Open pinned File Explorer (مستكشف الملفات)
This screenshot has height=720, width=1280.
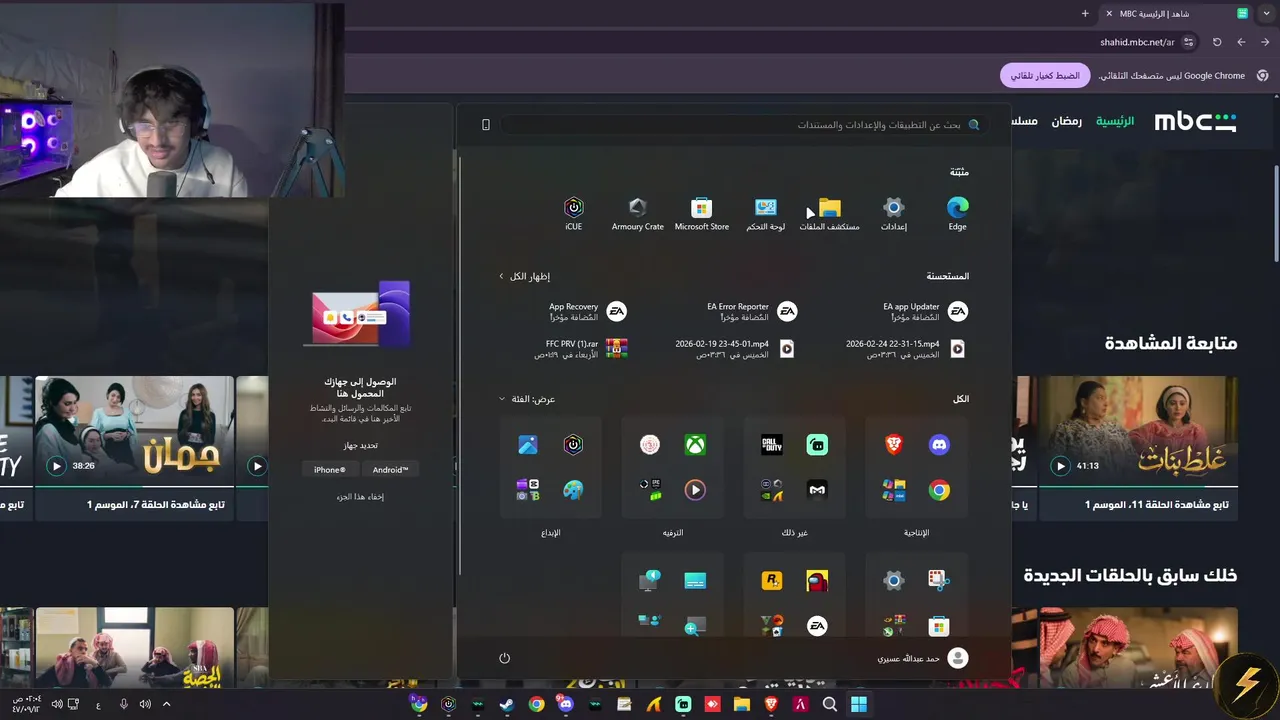[x=829, y=213]
